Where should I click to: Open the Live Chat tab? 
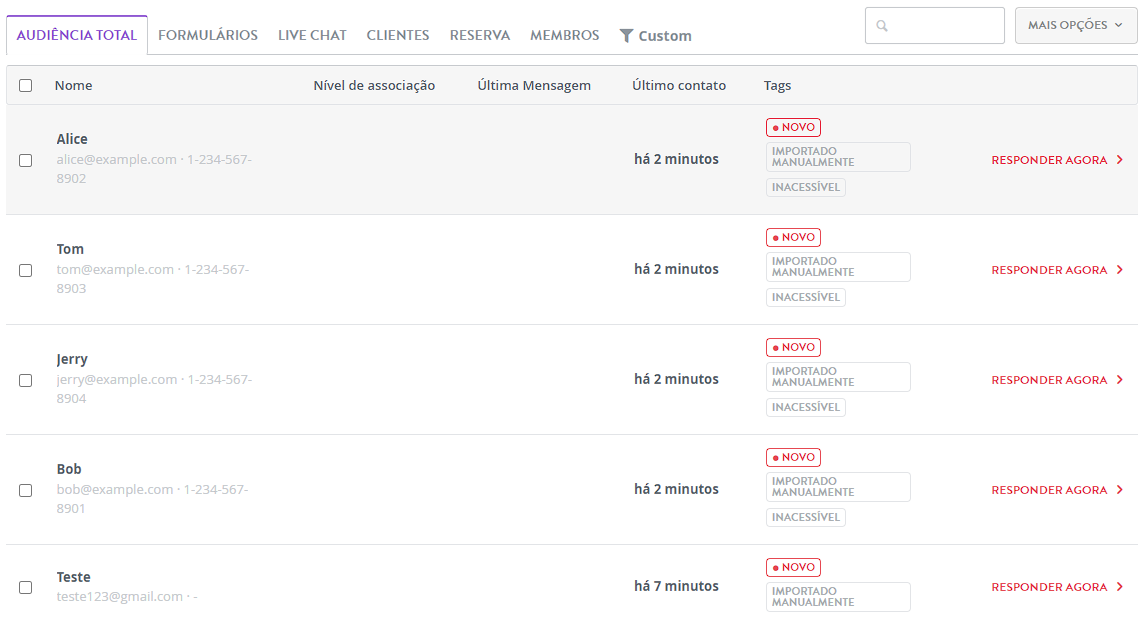pos(312,35)
